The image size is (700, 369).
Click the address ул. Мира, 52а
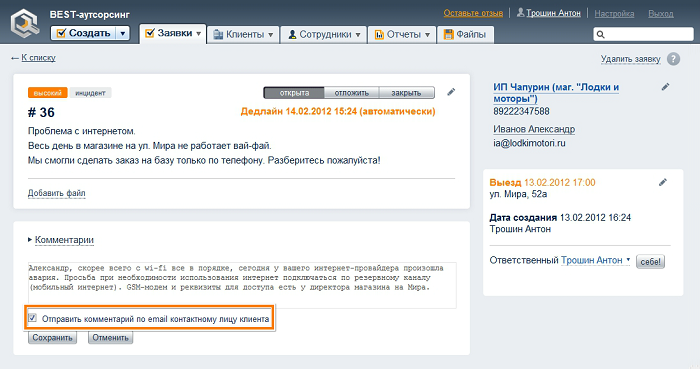point(518,194)
